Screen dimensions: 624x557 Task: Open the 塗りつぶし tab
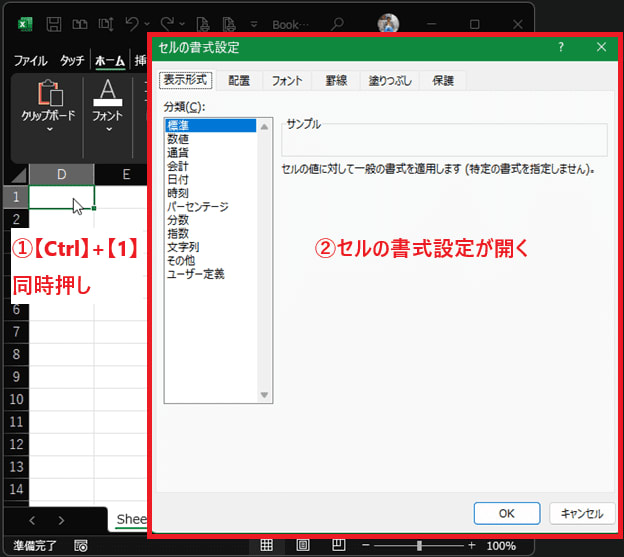point(388,81)
